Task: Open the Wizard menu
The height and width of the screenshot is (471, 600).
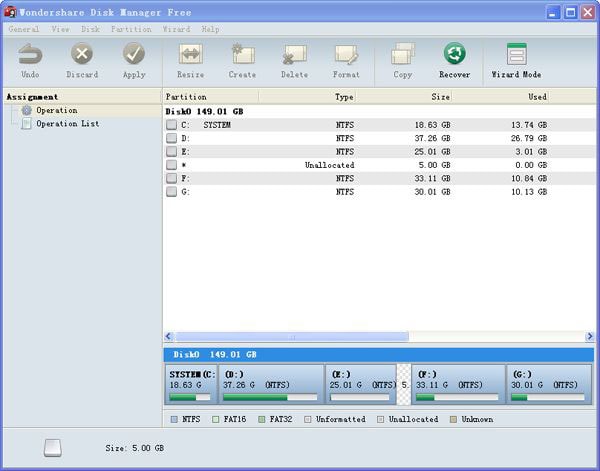Action: [x=176, y=29]
